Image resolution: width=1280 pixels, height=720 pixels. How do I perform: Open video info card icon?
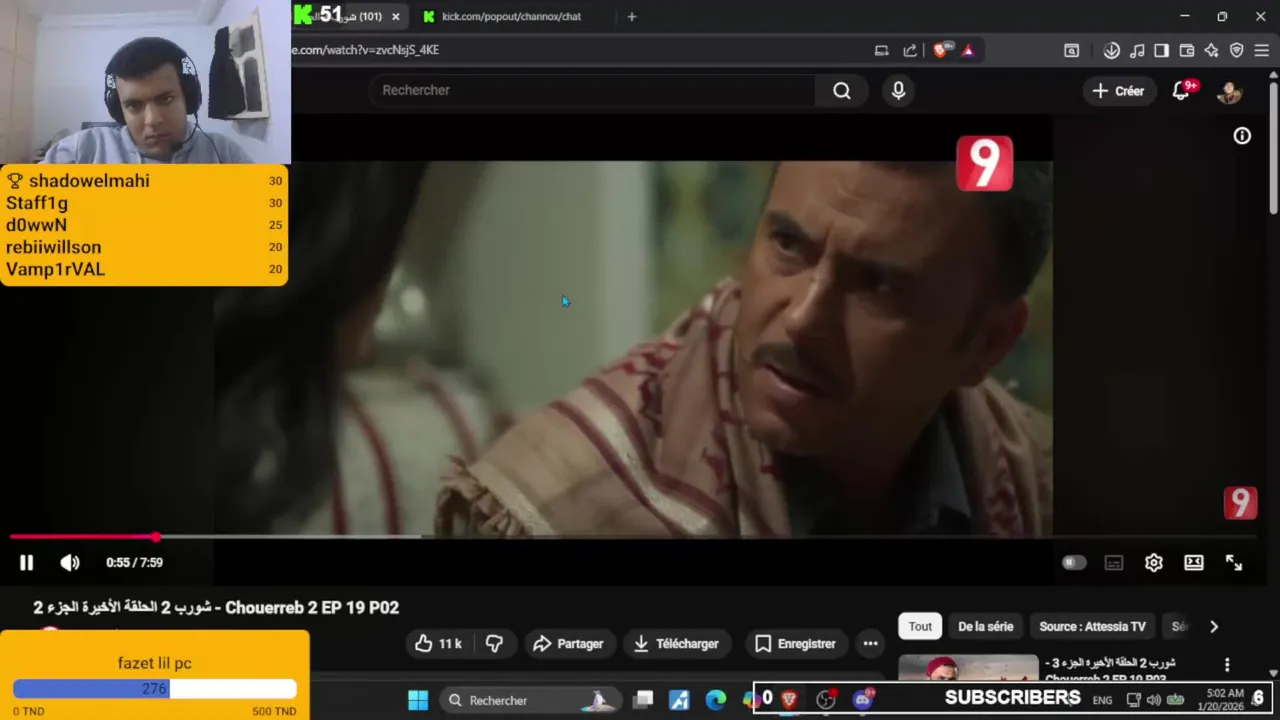tap(1242, 136)
